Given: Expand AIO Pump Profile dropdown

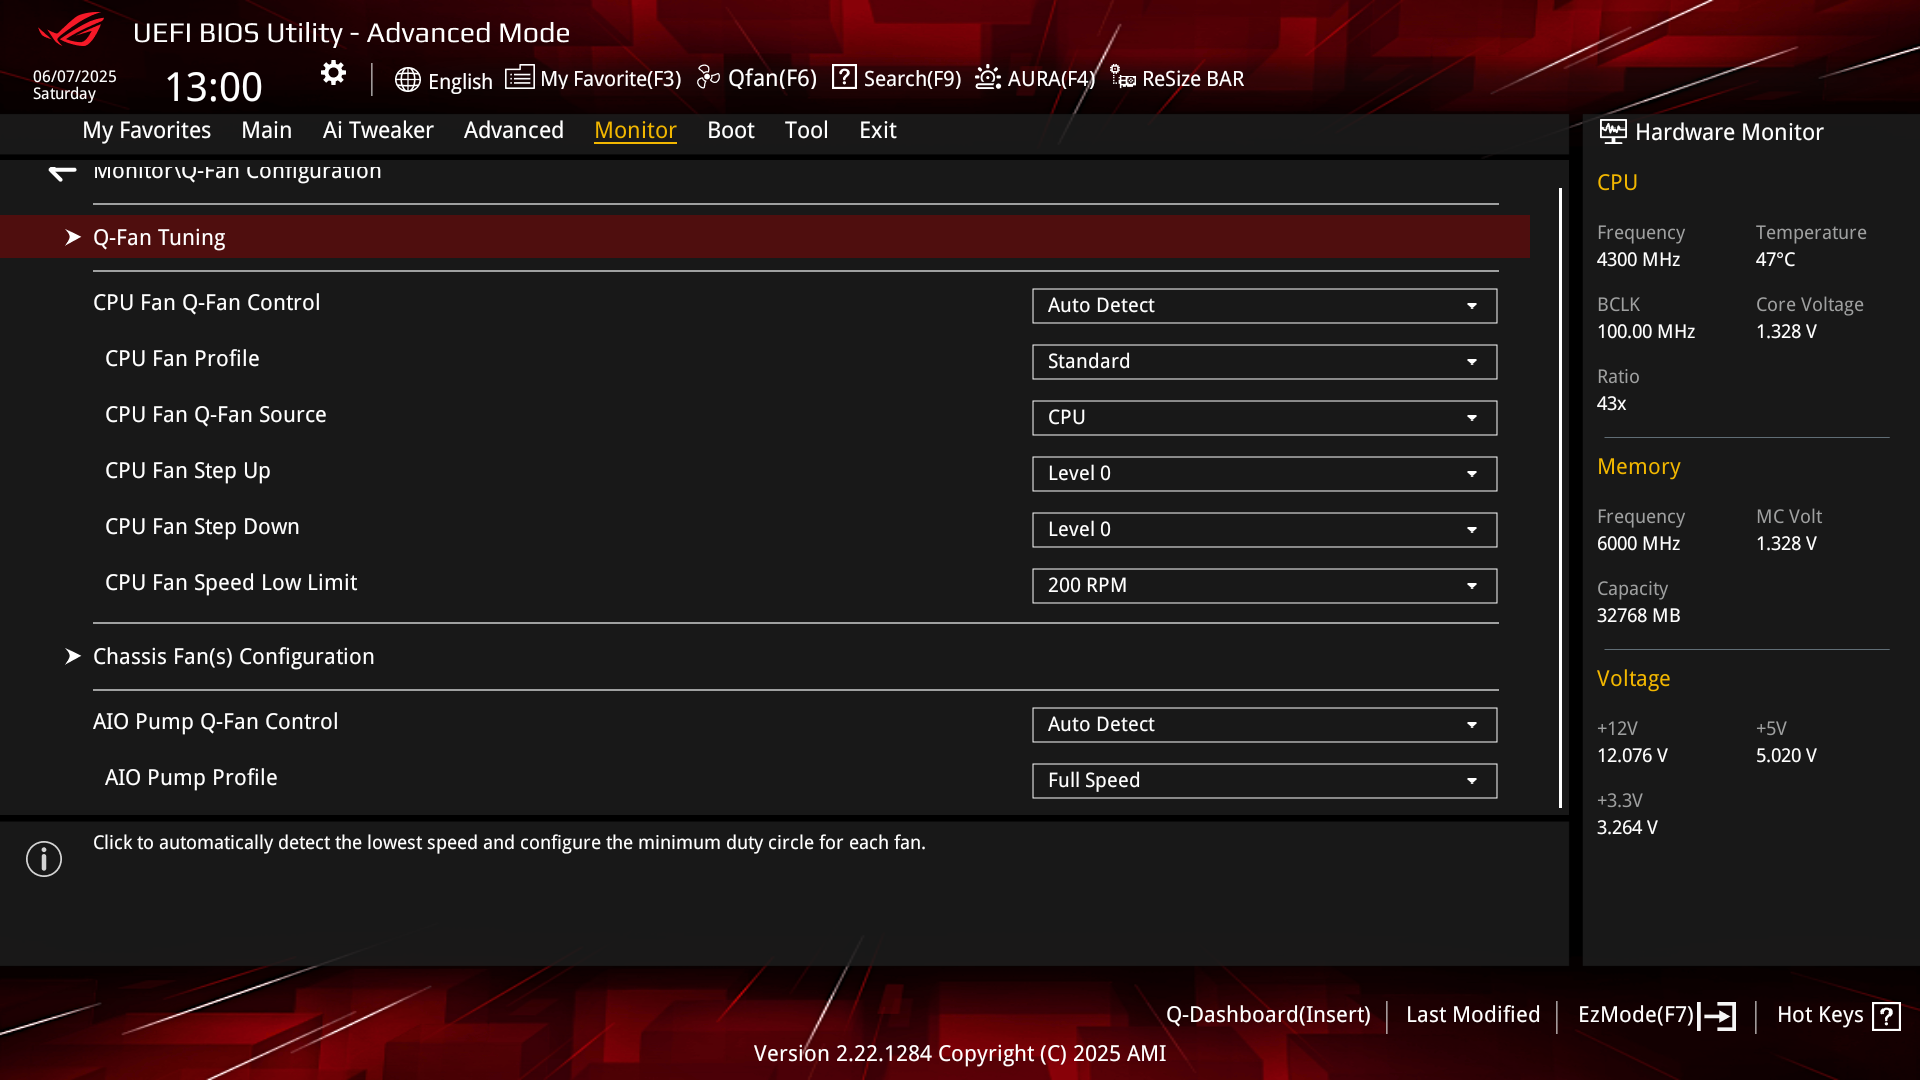Looking at the screenshot, I should click(x=1264, y=781).
